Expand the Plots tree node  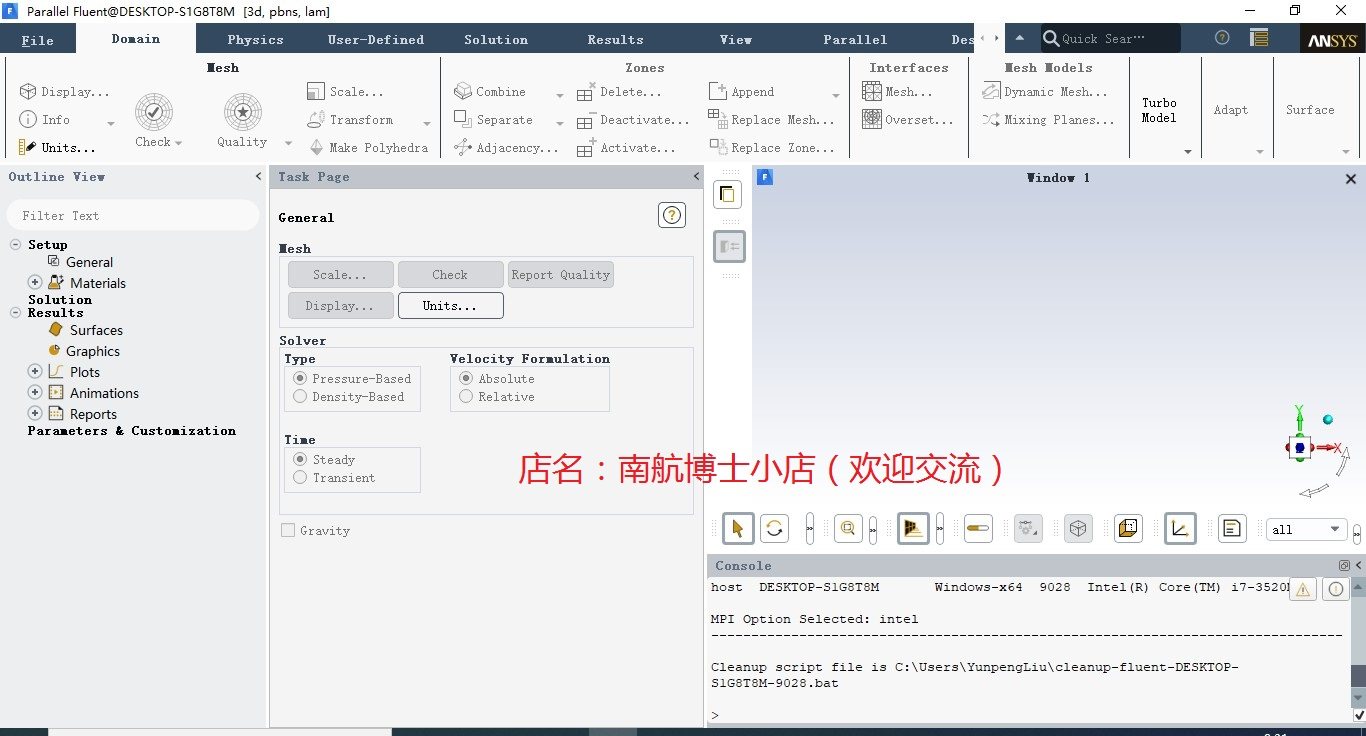[35, 372]
